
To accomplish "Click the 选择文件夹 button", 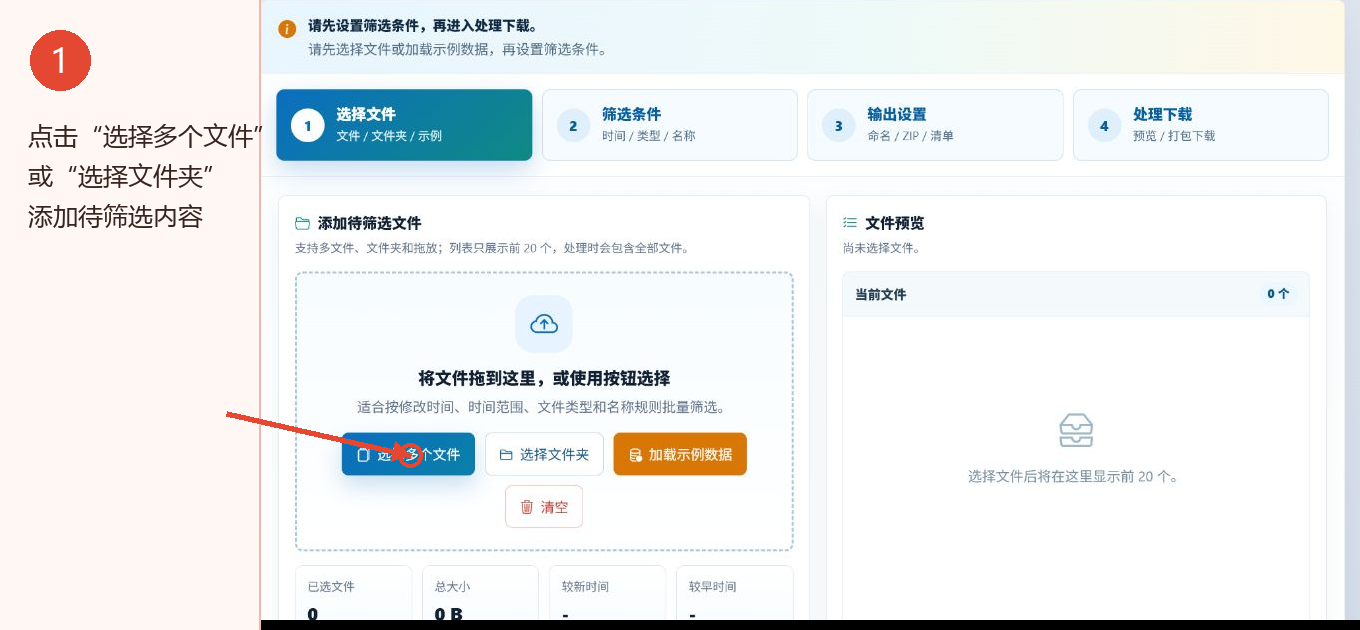I will click(x=544, y=454).
